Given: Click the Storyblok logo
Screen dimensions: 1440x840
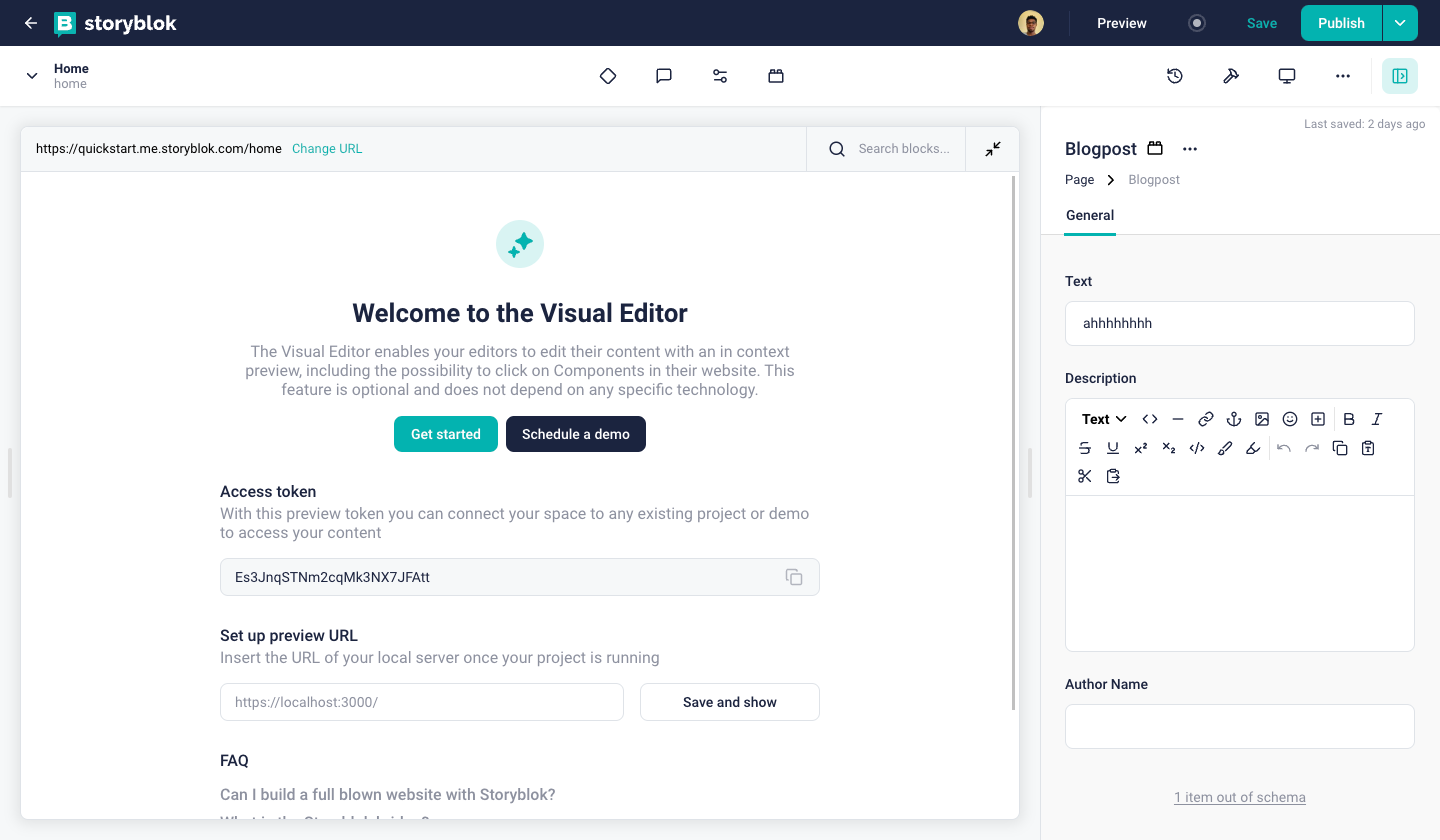Looking at the screenshot, I should (115, 23).
